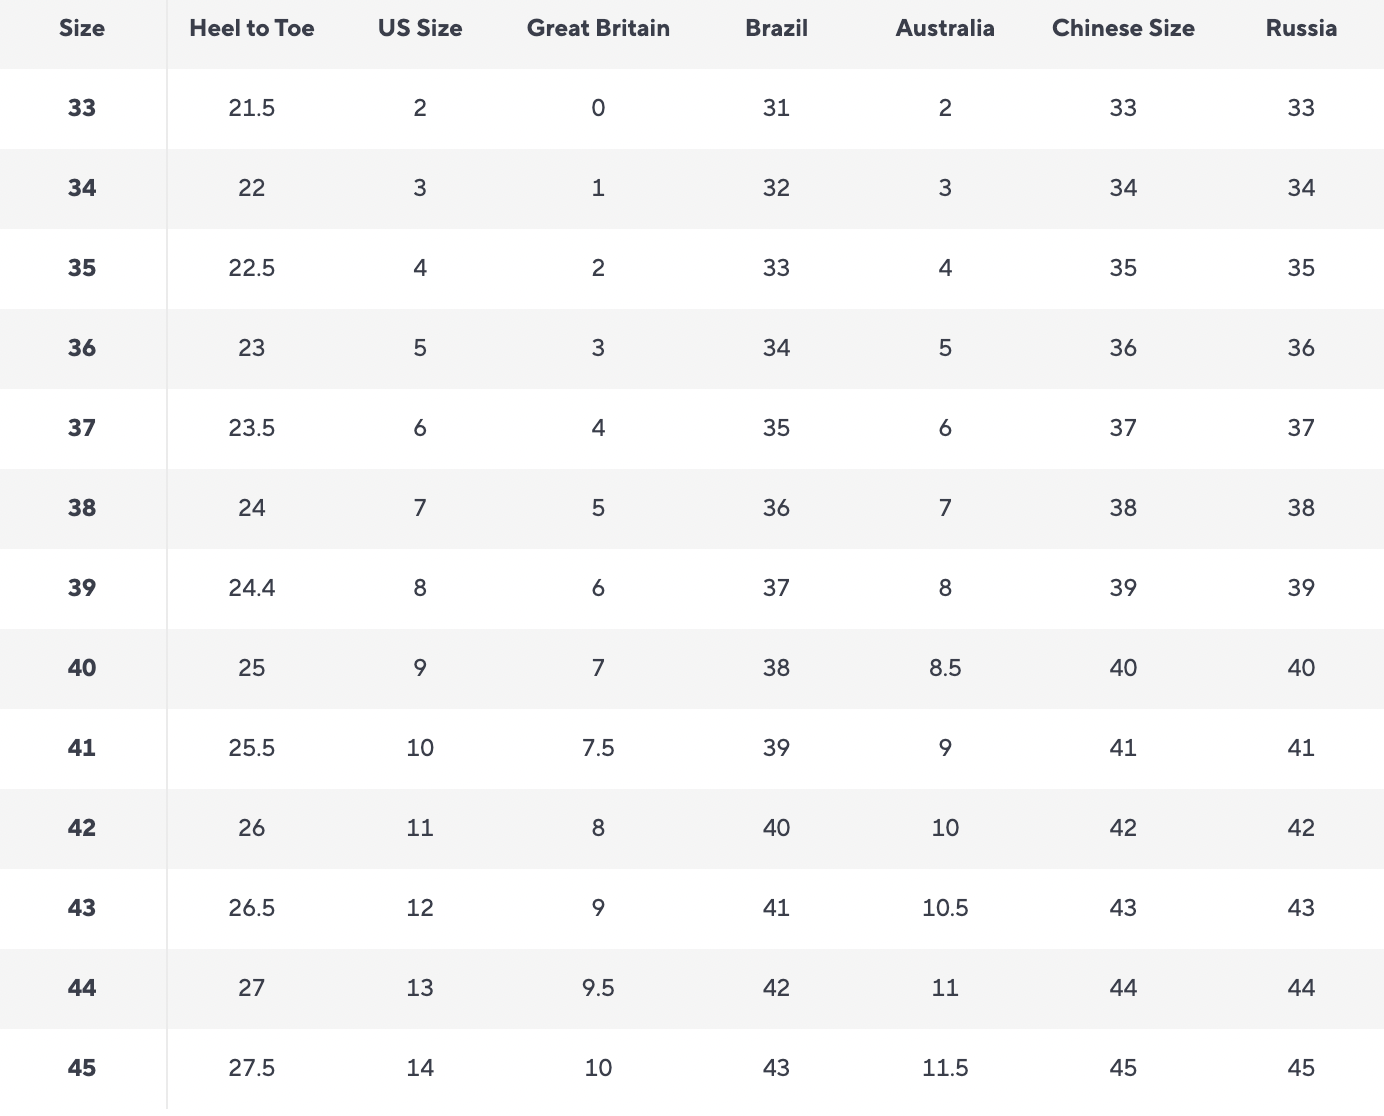
Task: Select the bold size 45 row label
Action: pyautogui.click(x=82, y=1068)
